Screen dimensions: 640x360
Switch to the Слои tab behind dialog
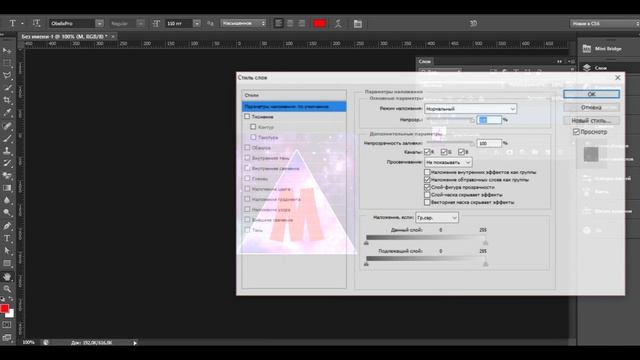(424, 61)
